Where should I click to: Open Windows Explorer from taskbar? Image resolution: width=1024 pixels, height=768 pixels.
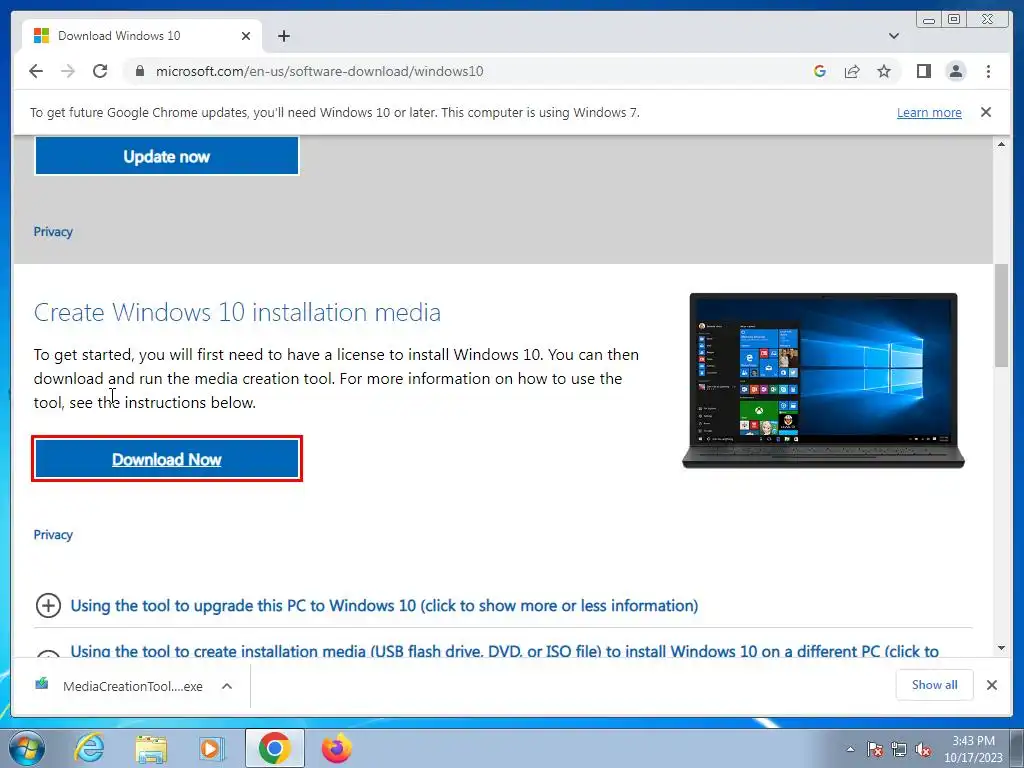151,748
